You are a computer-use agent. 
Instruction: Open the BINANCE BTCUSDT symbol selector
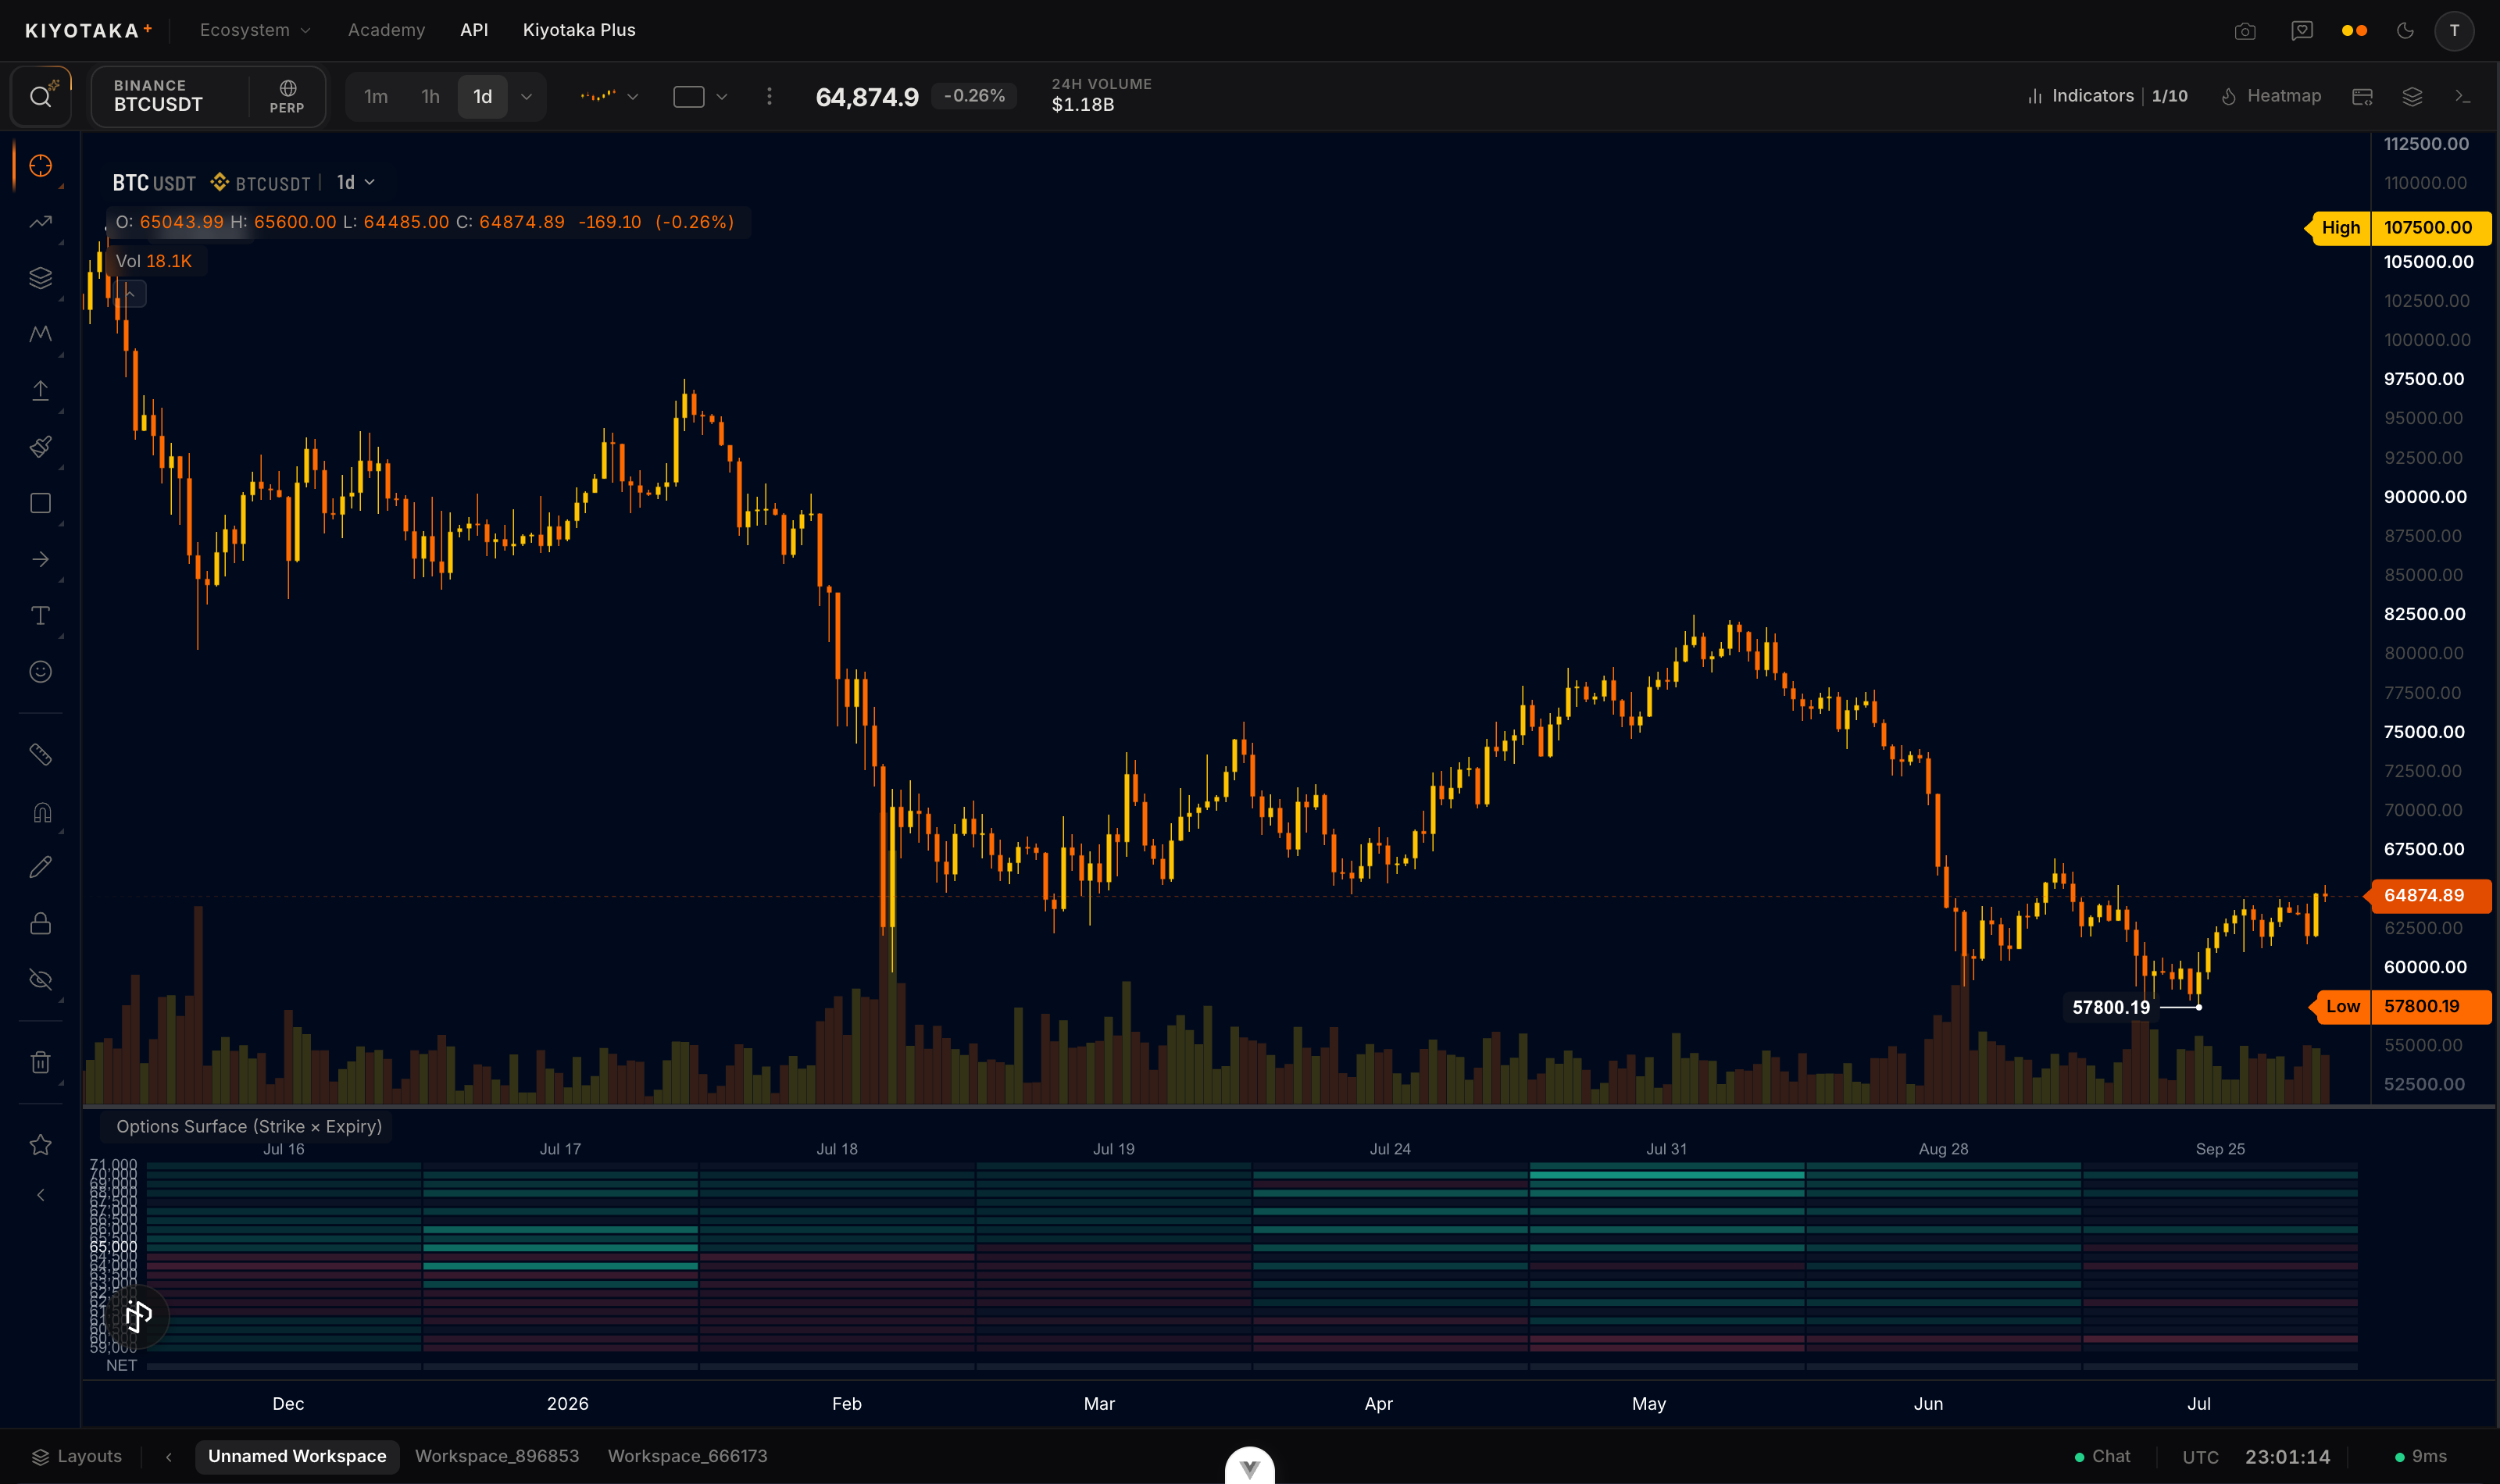[170, 96]
